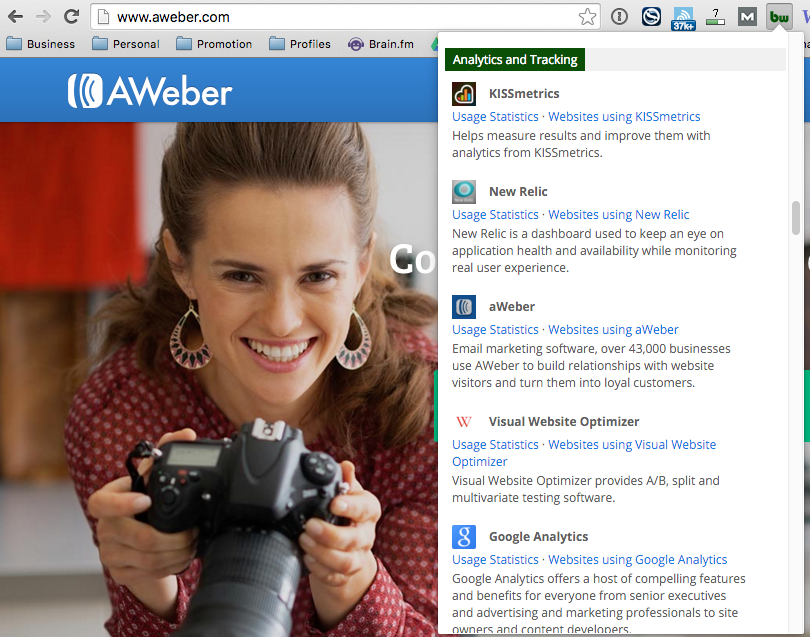Click the aWeber logo icon in the list
This screenshot has height=637, width=810.
coord(464,307)
